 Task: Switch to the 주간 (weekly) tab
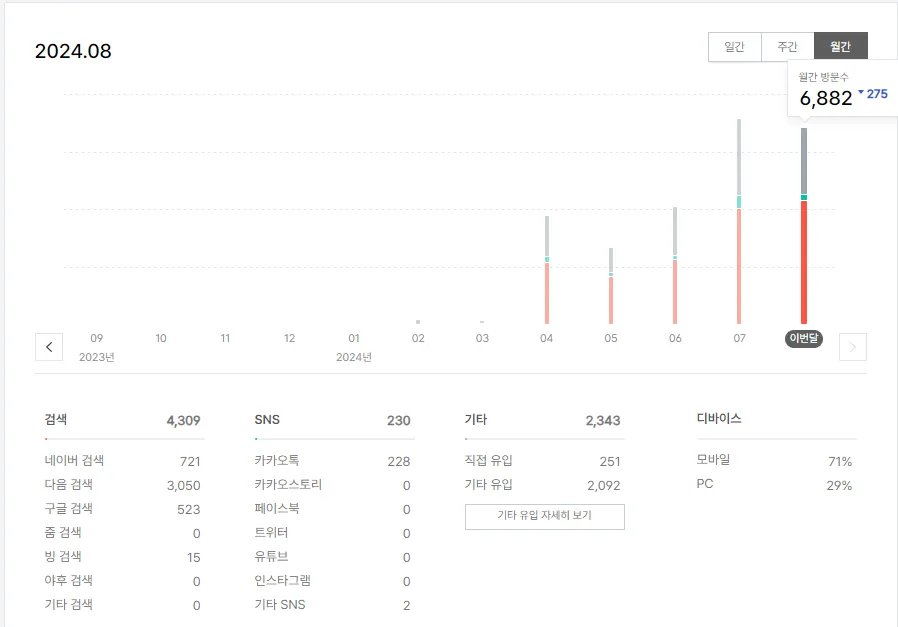(x=787, y=46)
